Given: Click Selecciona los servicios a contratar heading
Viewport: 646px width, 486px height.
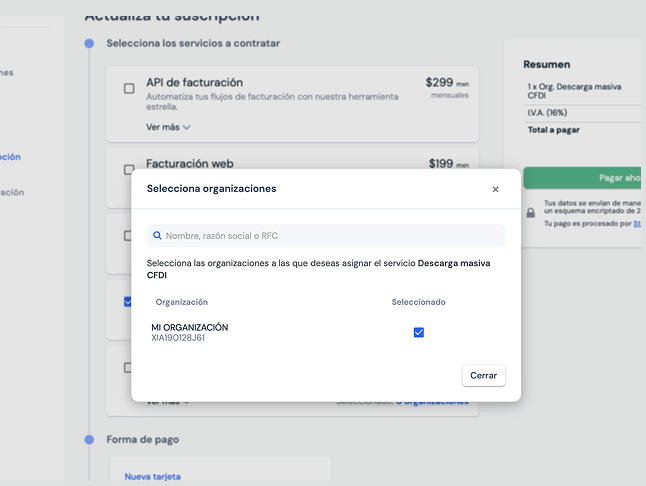Looking at the screenshot, I should [x=193, y=43].
